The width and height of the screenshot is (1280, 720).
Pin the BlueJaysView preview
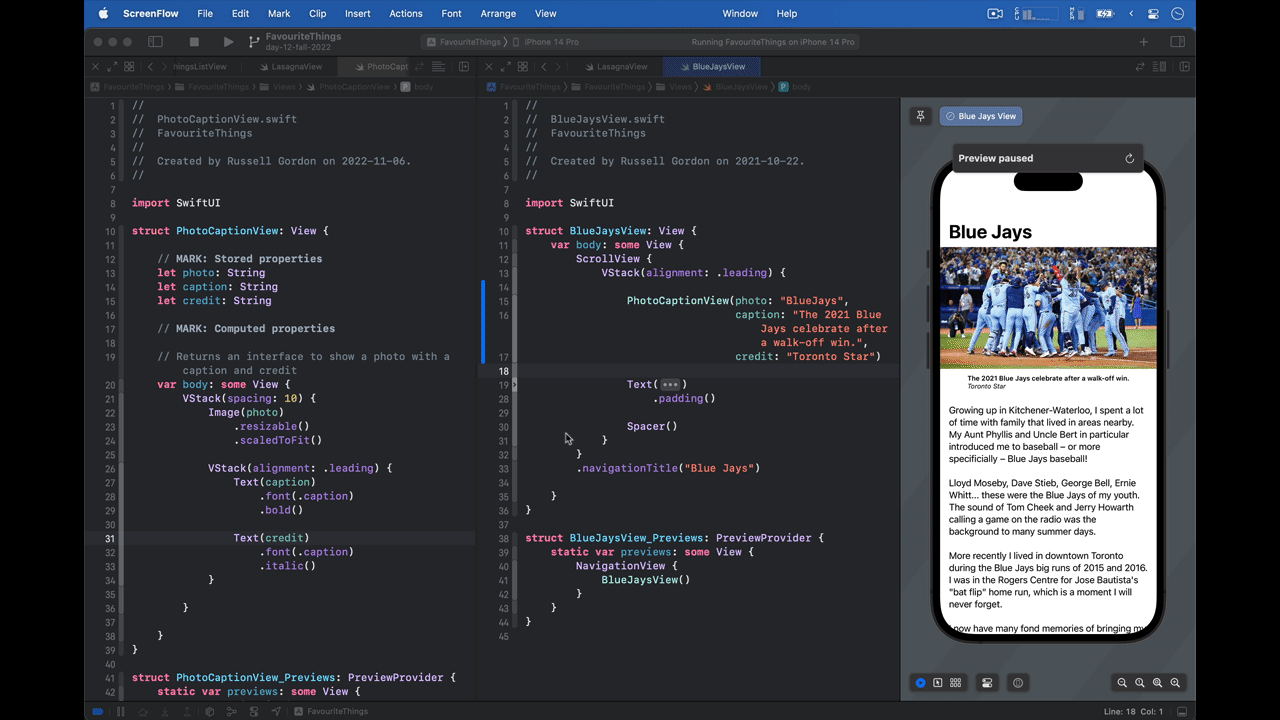(x=920, y=115)
